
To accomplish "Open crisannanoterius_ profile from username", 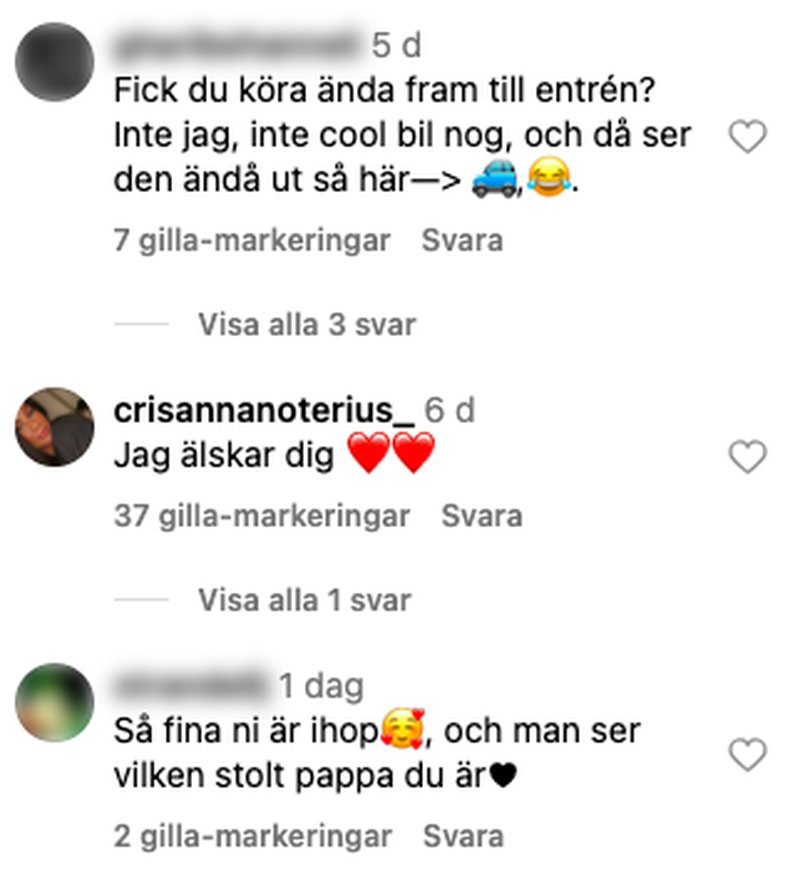I will click(264, 410).
